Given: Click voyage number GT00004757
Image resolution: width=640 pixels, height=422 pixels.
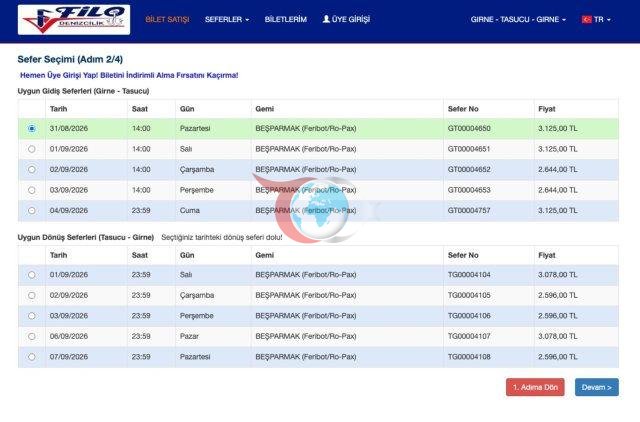Looking at the screenshot, I should (469, 211).
